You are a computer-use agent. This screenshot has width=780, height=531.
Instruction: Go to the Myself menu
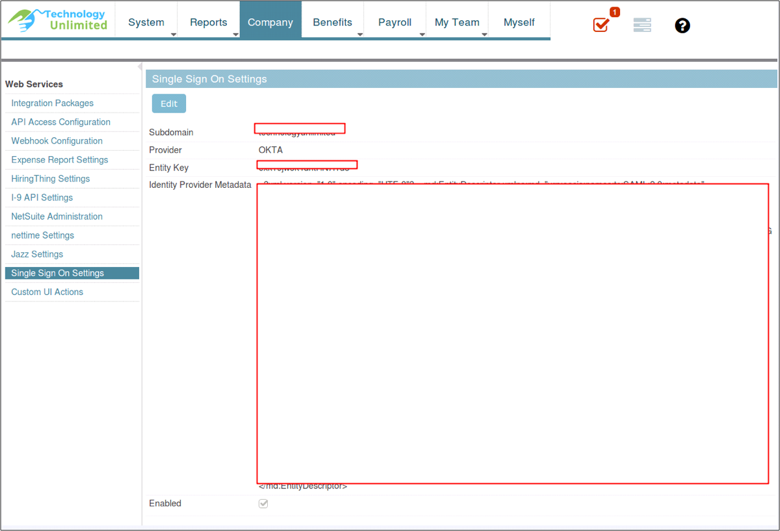tap(519, 22)
